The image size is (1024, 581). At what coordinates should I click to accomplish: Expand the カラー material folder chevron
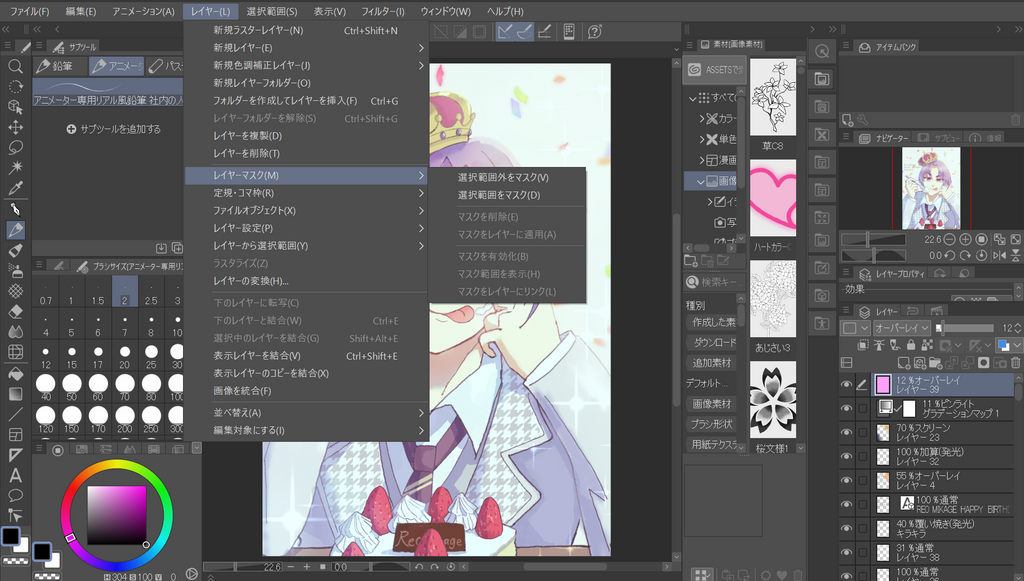702,119
